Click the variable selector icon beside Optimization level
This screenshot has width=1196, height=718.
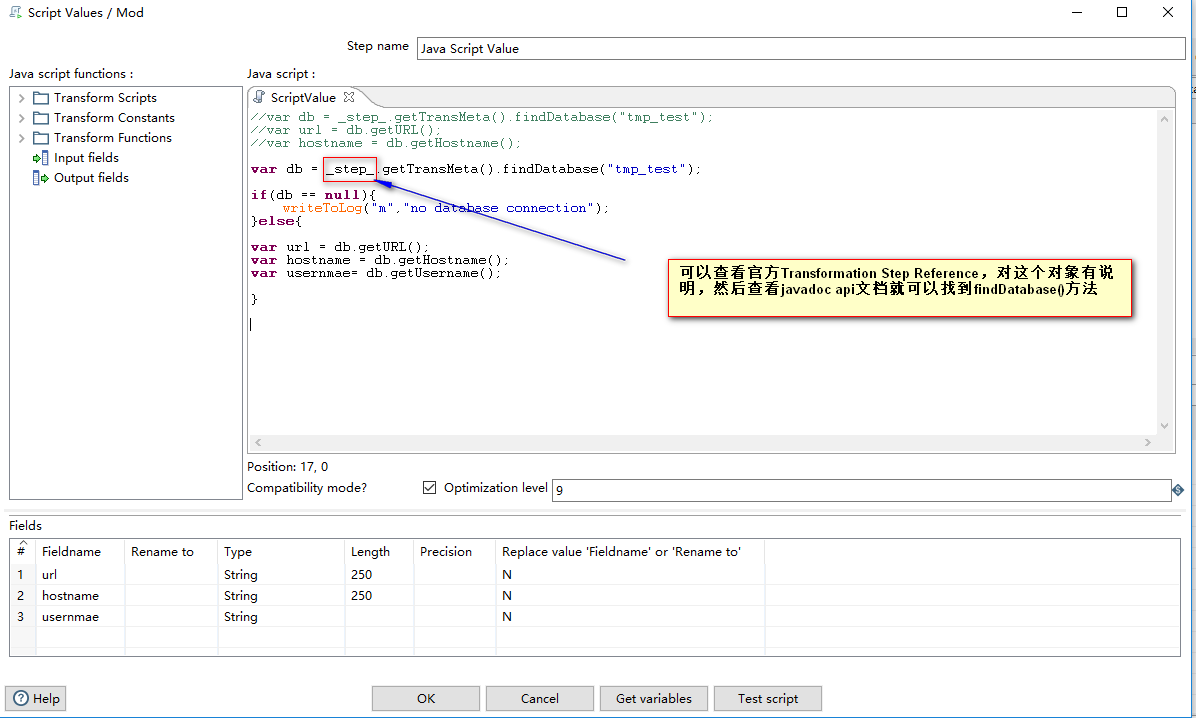(x=1178, y=490)
